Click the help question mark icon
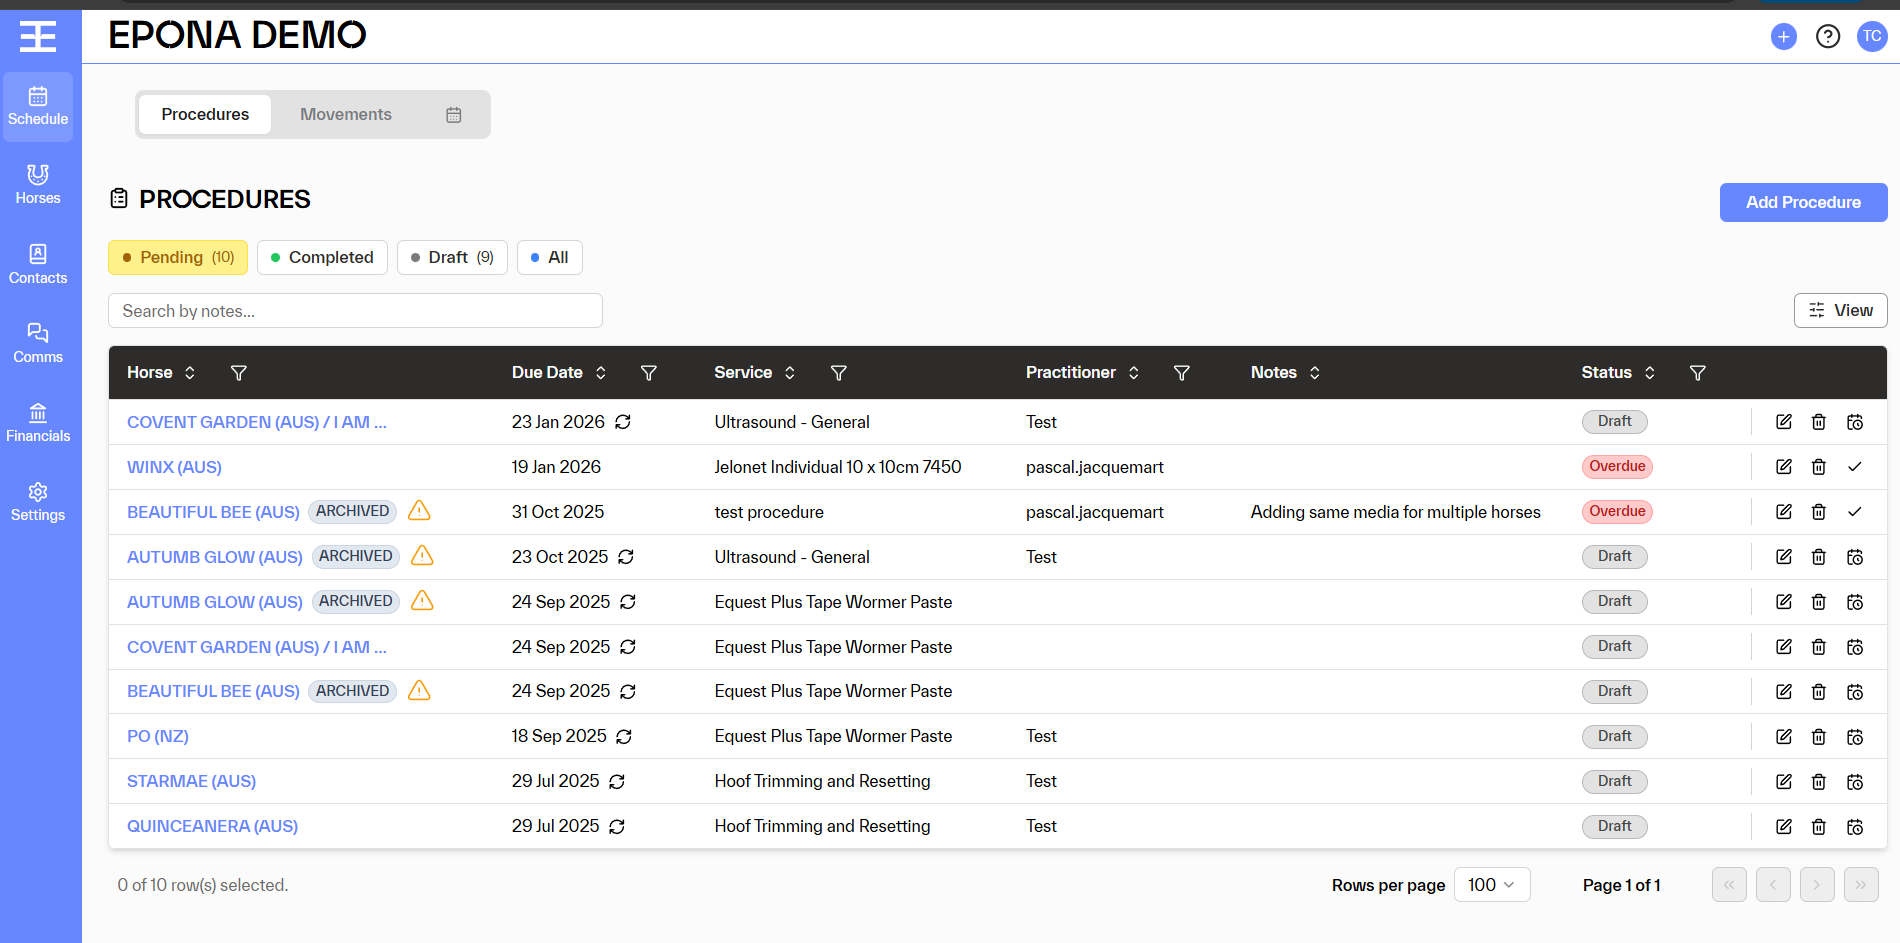 point(1827,37)
